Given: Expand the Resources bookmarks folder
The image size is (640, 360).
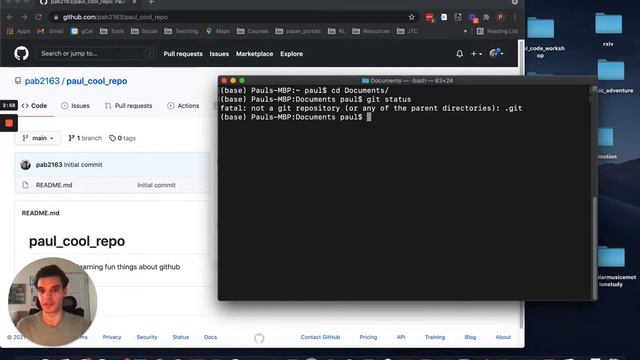Looking at the screenshot, I should tap(371, 31).
